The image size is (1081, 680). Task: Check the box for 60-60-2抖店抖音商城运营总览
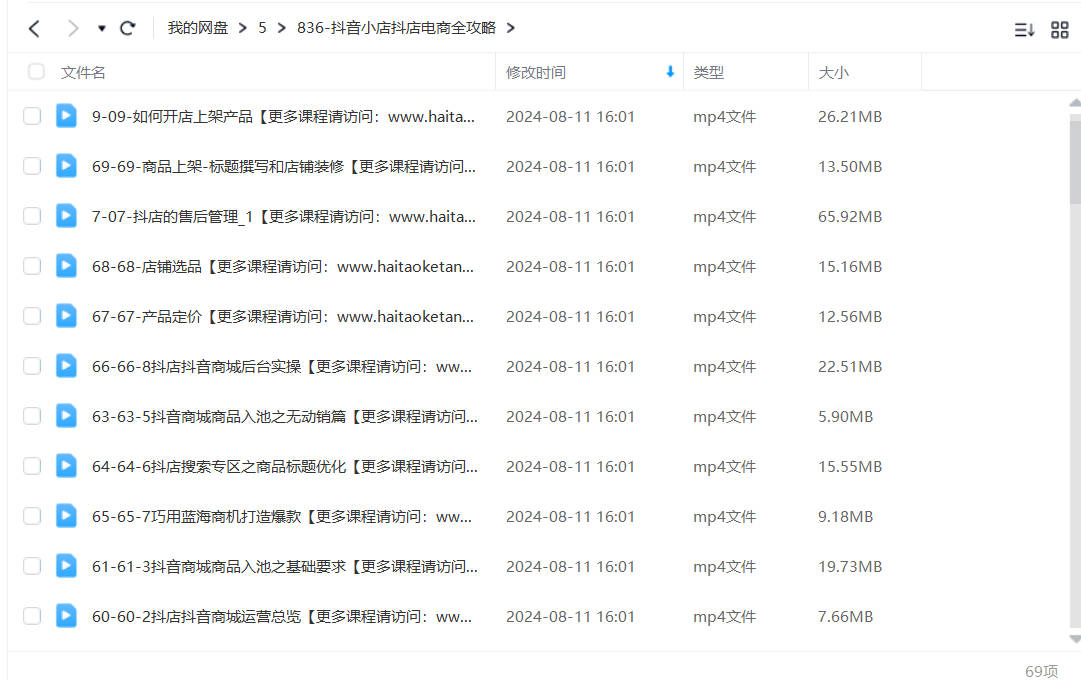pos(32,616)
